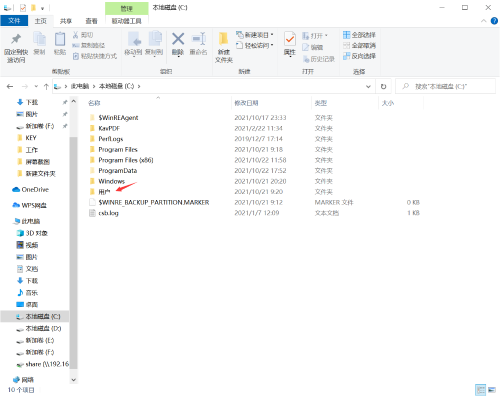Open the 打开 dropdown in the ribbon
Screen dimensions: 500x396
[x=326, y=36]
